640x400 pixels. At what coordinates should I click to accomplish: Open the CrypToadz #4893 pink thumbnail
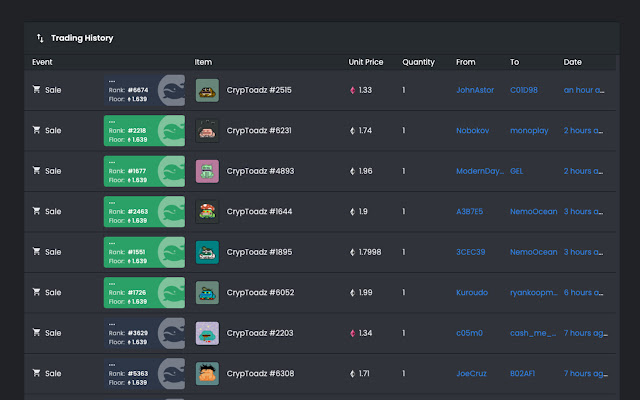pyautogui.click(x=207, y=171)
